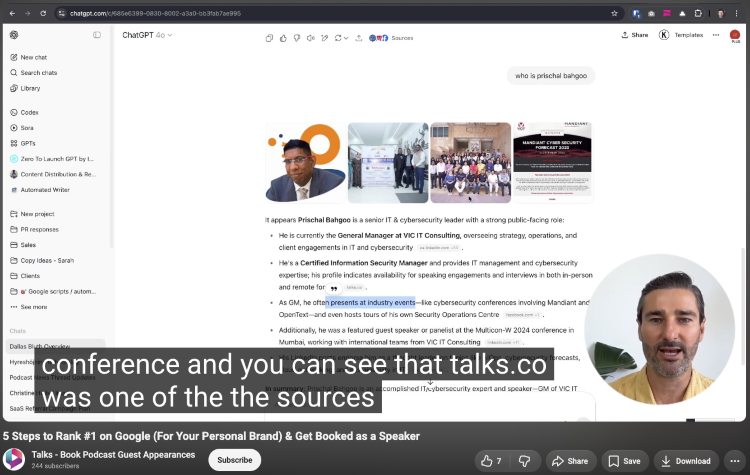Open the Sources panel
750x475 pixels.
[x=391, y=38]
